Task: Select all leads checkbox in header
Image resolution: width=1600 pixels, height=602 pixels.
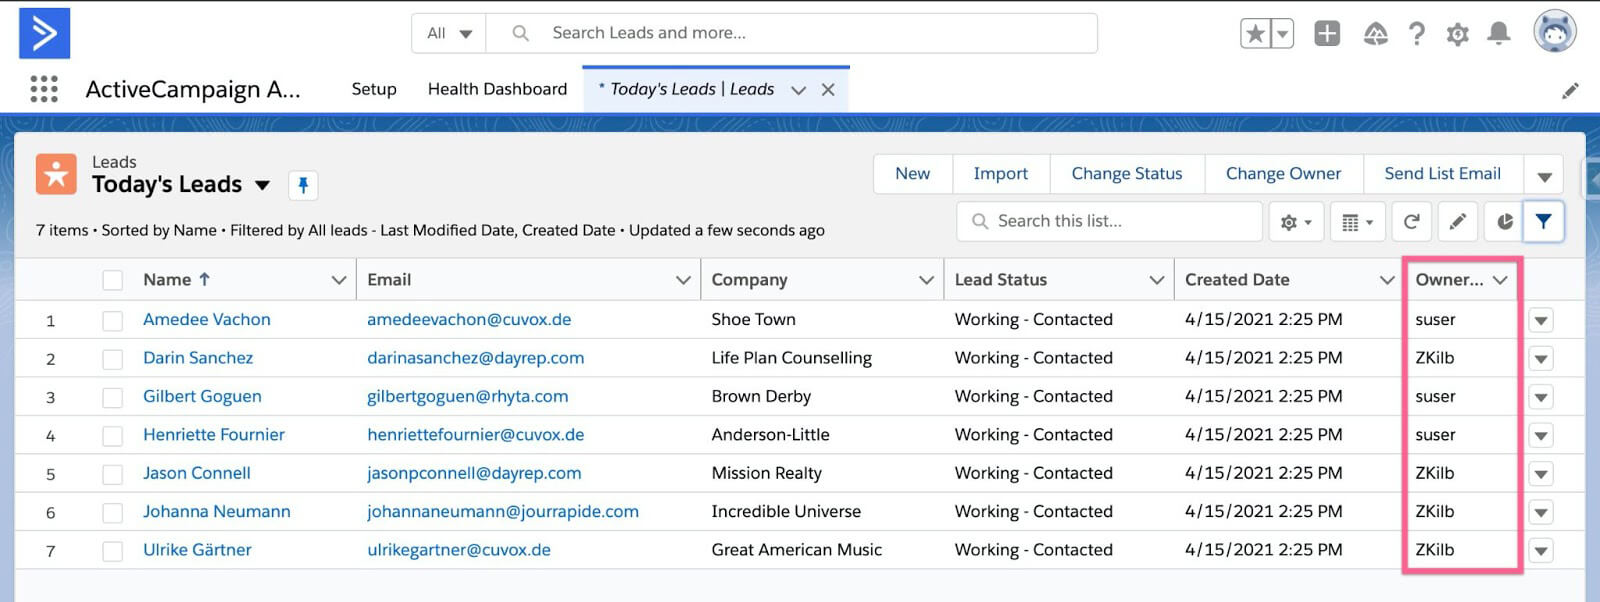Action: click(113, 280)
